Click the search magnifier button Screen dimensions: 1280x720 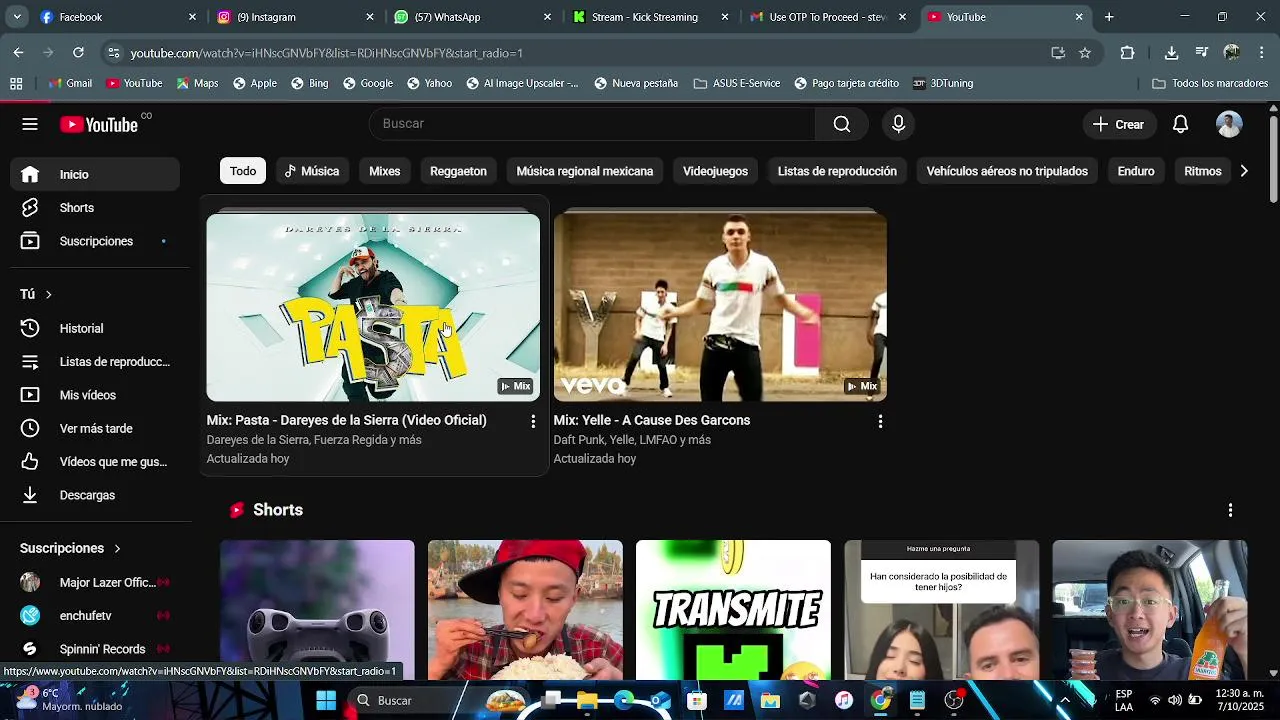click(842, 124)
